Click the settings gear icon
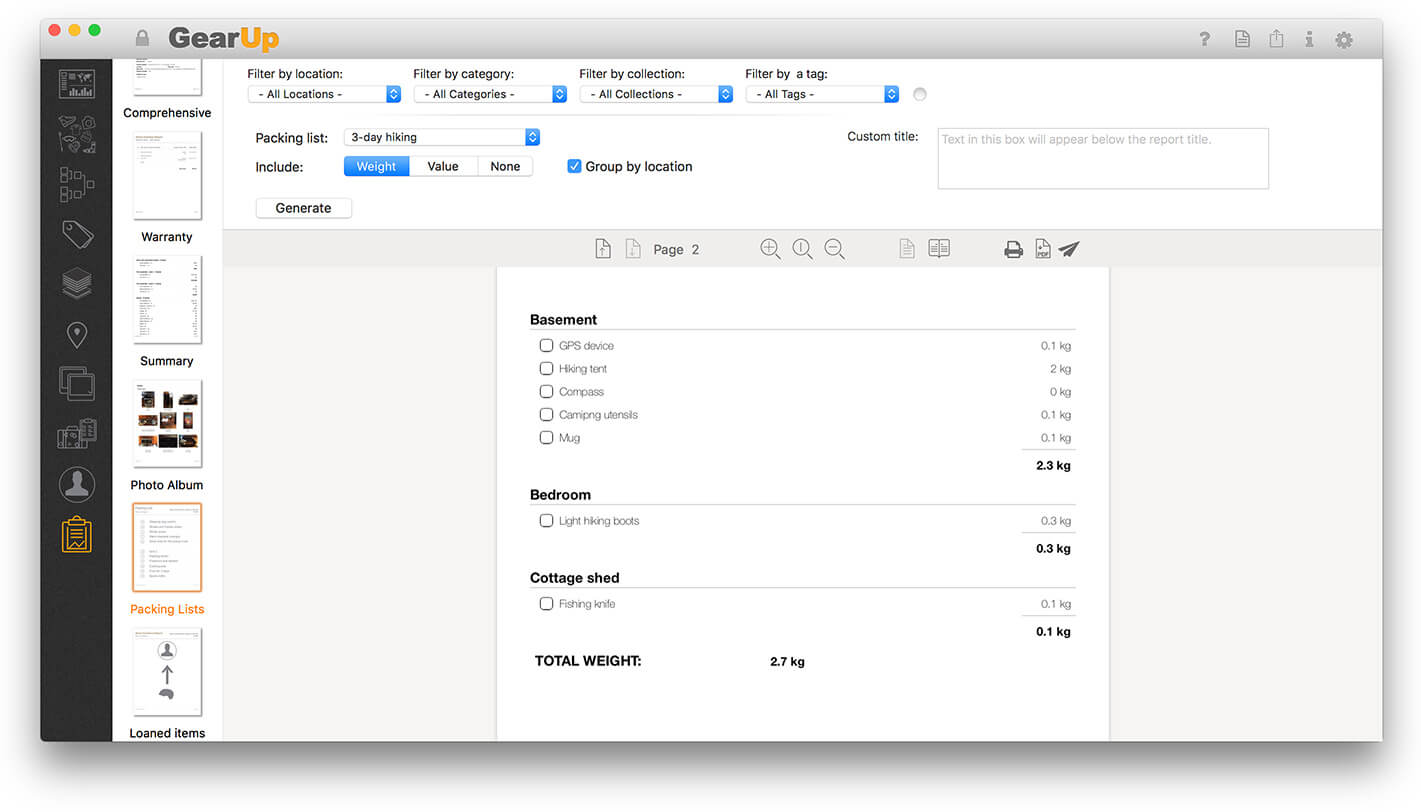 1344,40
